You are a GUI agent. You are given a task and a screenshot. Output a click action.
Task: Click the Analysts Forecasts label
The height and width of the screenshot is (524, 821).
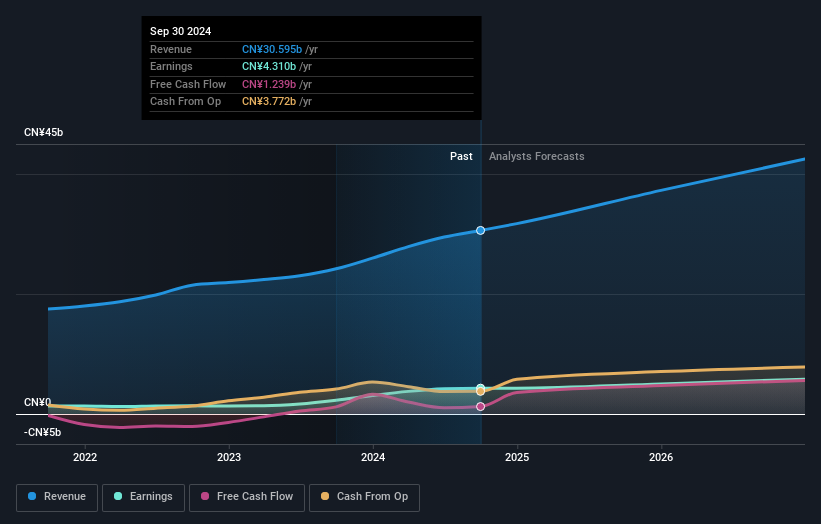537,157
